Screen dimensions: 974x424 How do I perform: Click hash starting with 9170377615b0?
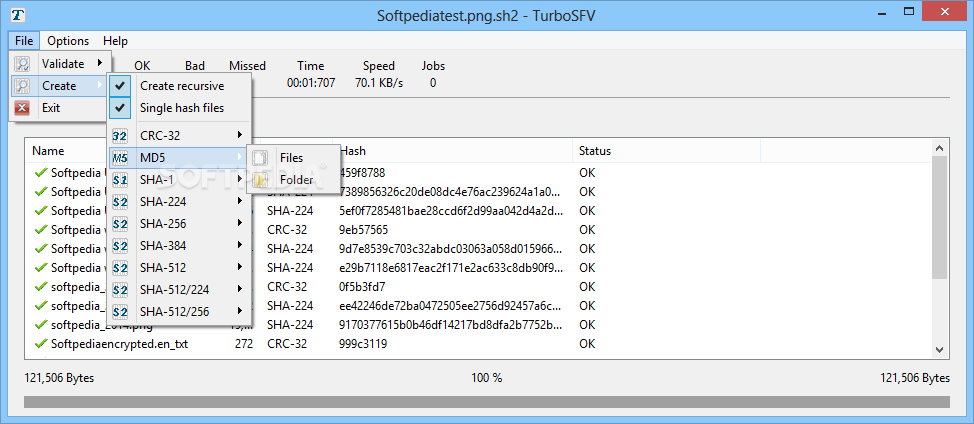pyautogui.click(x=451, y=325)
